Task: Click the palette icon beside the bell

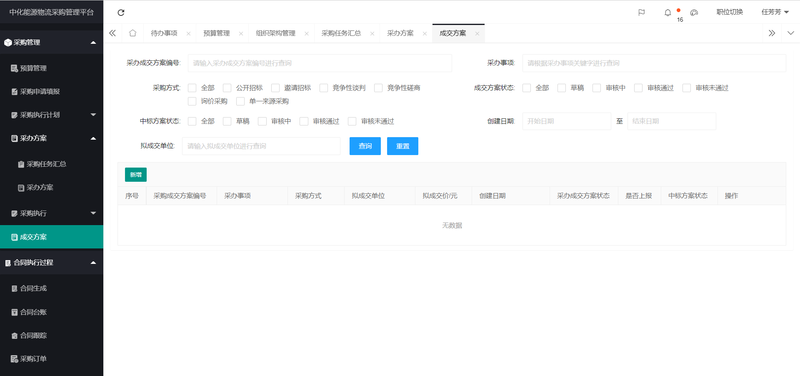Action: (693, 13)
